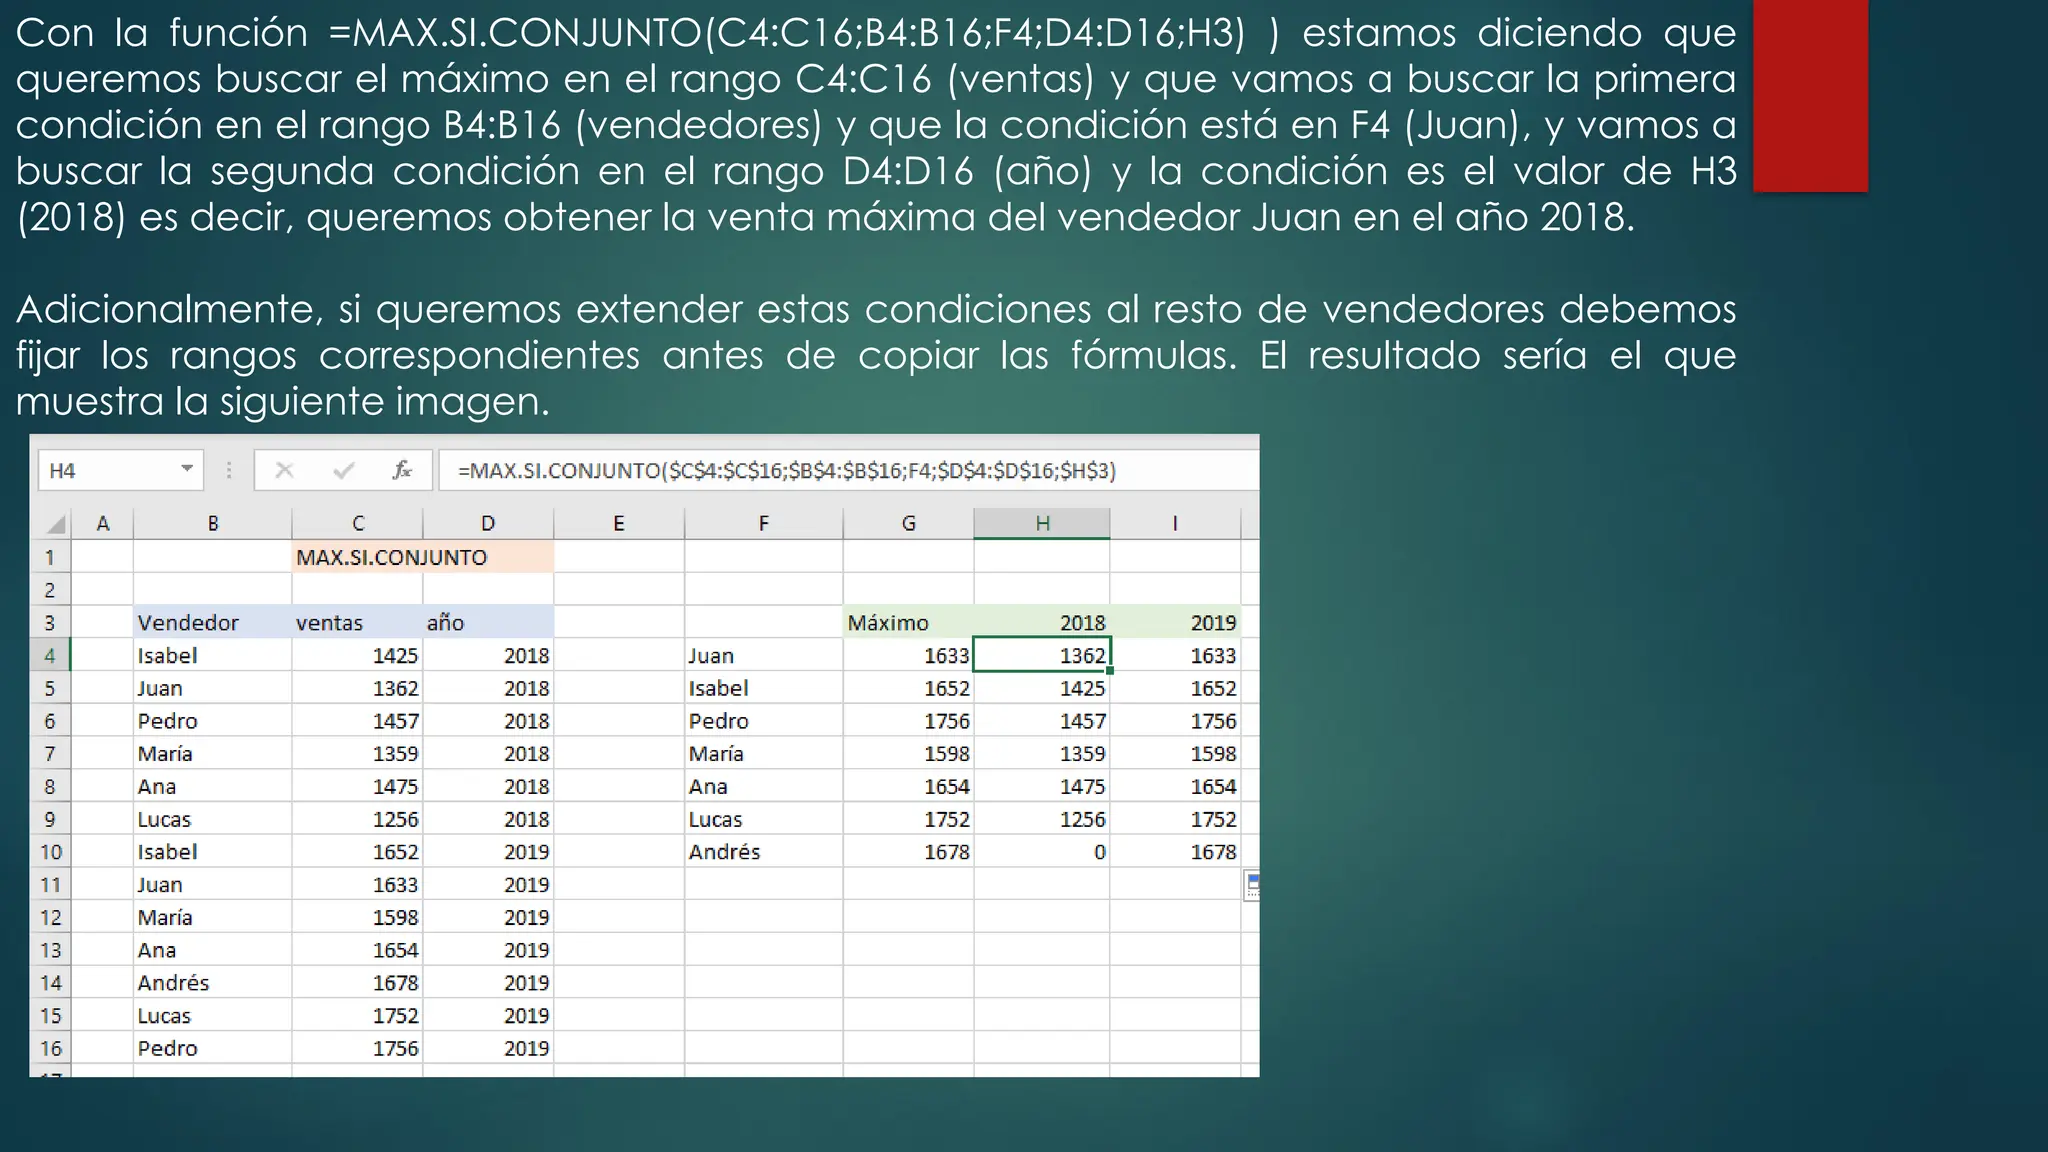Image resolution: width=2048 pixels, height=1152 pixels.
Task: Click the confirm checkmark formula bar icon
Action: [343, 470]
